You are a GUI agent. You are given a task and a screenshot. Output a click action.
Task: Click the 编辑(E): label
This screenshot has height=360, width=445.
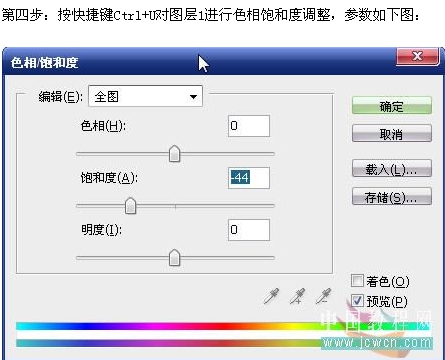click(61, 97)
